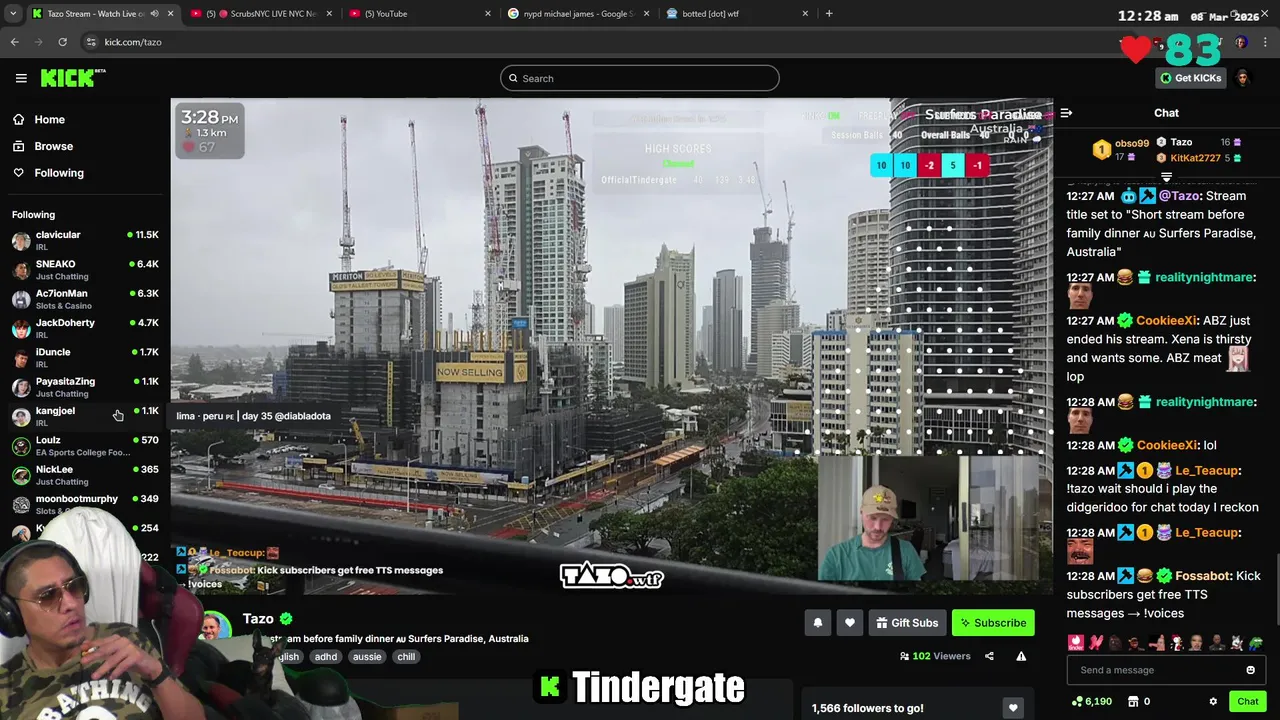Expand the gift leaderboard in chat
This screenshot has width=1280, height=720.
1166,177
